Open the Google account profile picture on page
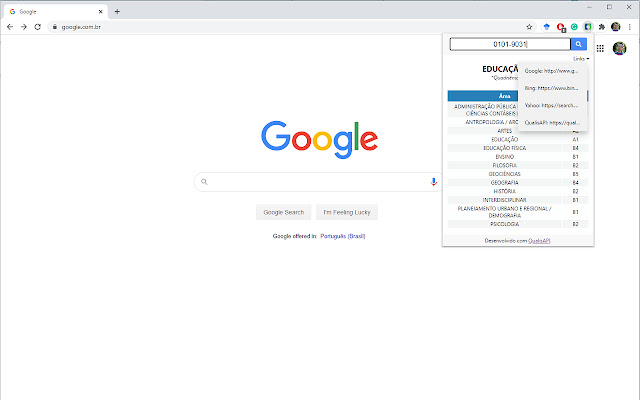This screenshot has width=640, height=400. coord(619,48)
